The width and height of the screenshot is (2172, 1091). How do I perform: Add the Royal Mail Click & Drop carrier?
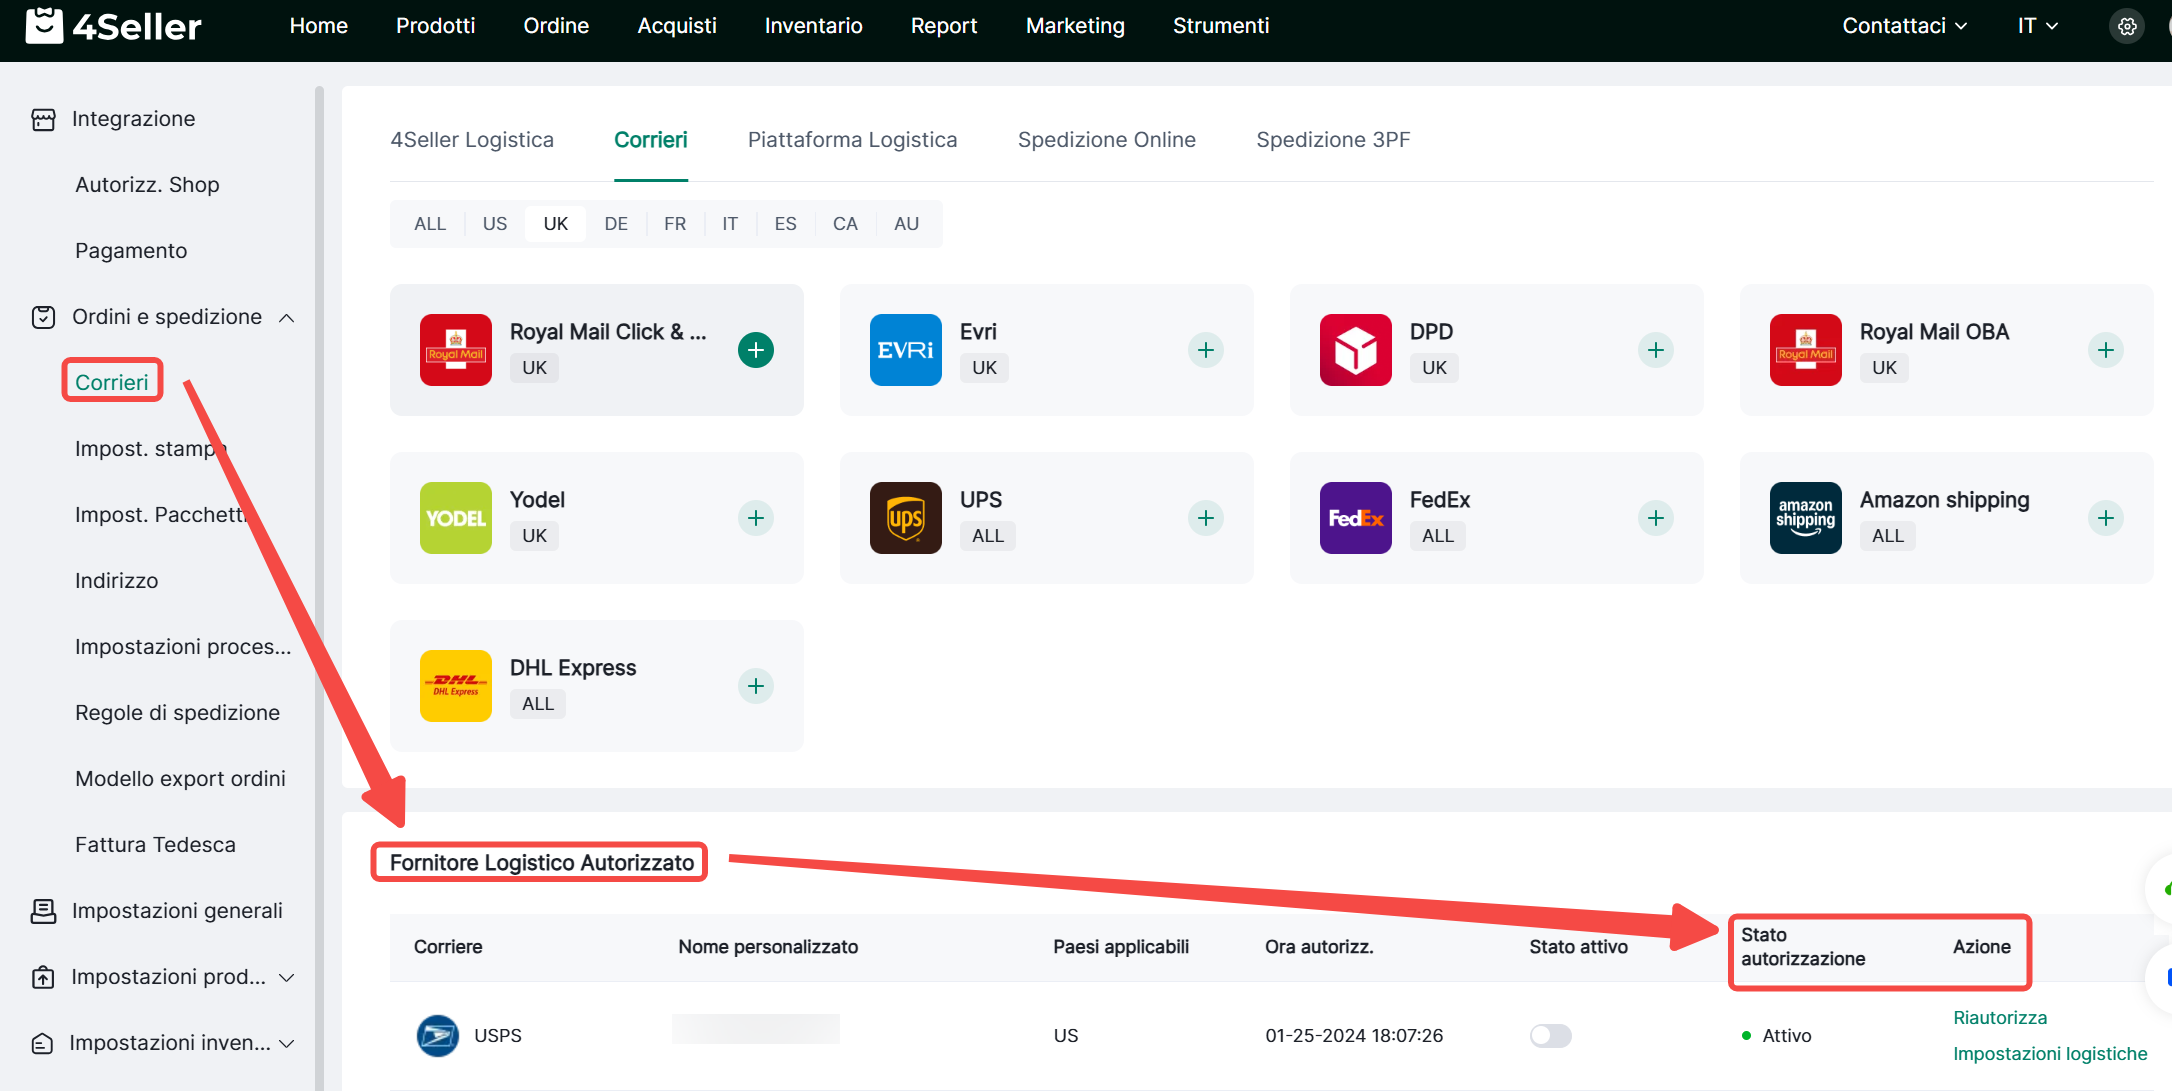756,350
